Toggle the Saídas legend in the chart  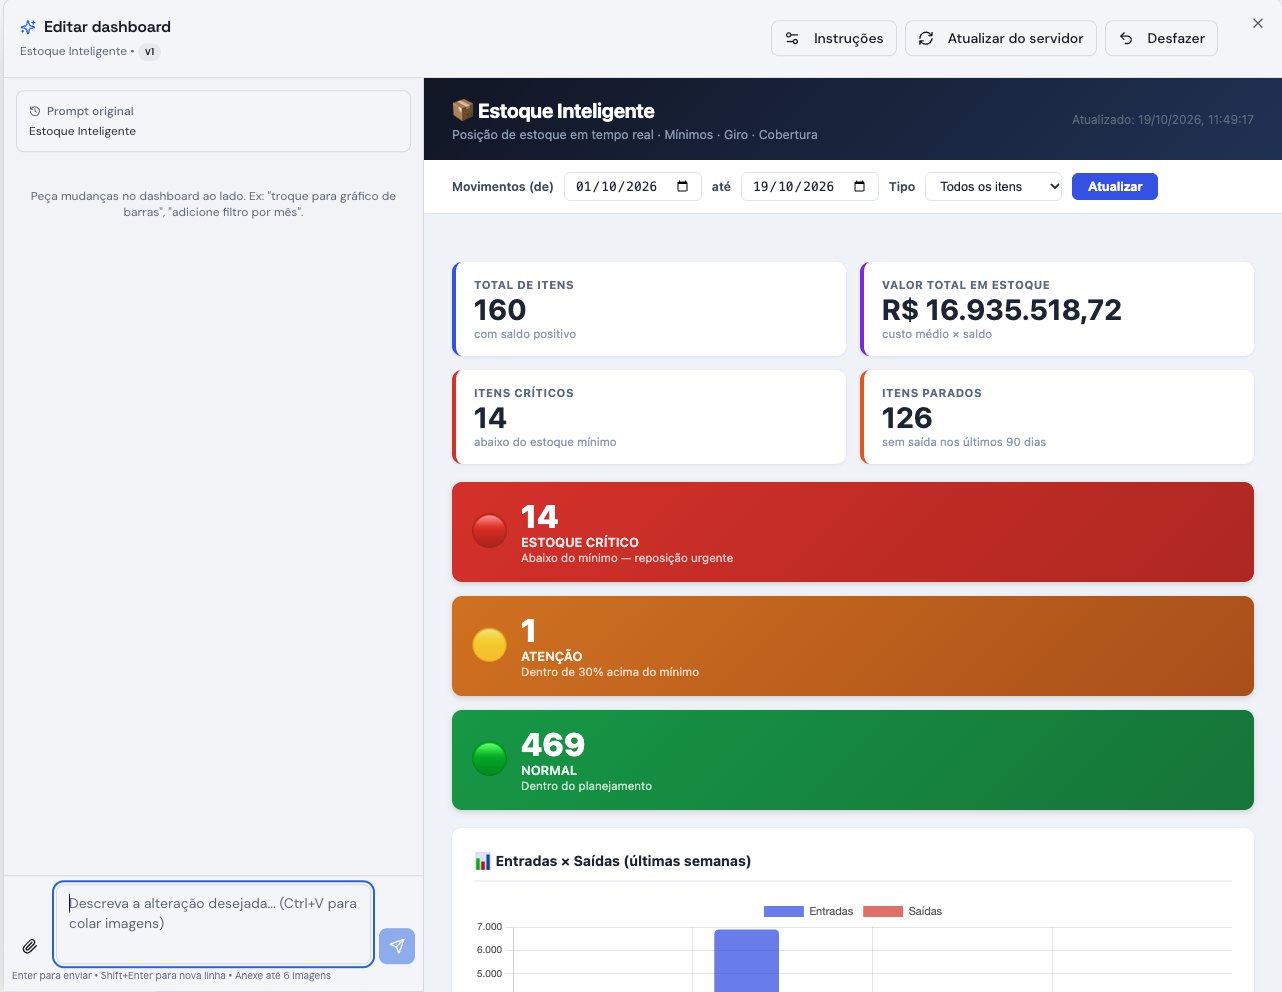click(902, 911)
